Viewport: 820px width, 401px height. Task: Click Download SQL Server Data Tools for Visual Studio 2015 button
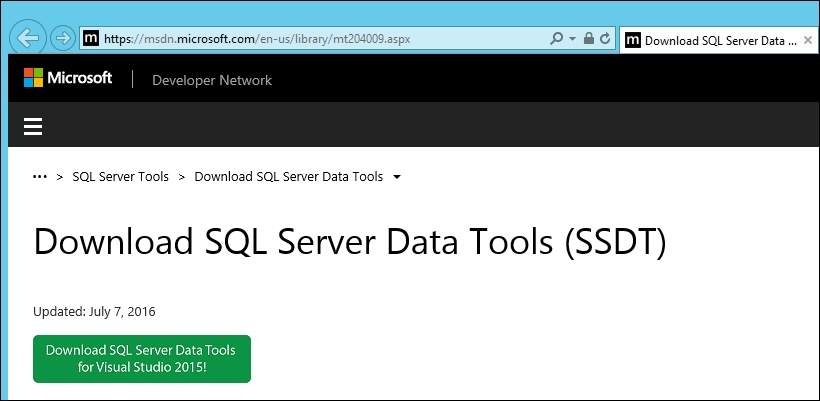pyautogui.click(x=142, y=359)
